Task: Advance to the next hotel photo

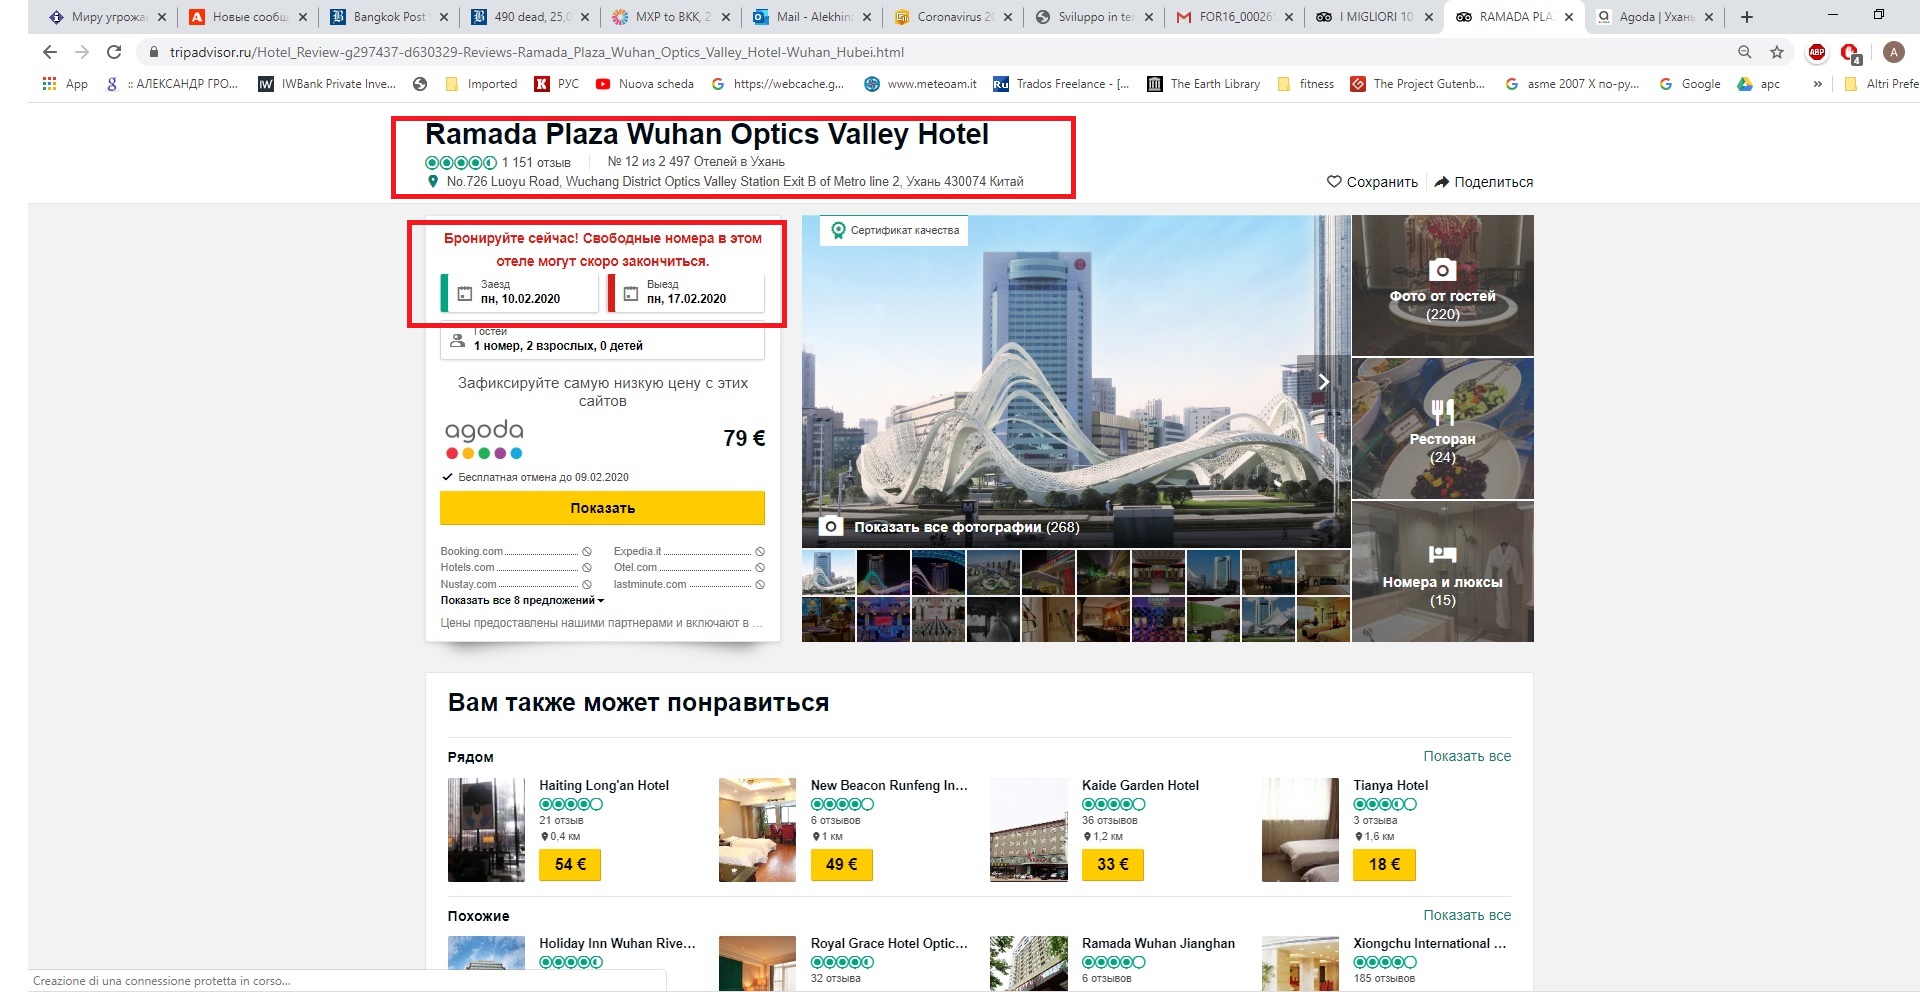Action: pyautogui.click(x=1323, y=381)
